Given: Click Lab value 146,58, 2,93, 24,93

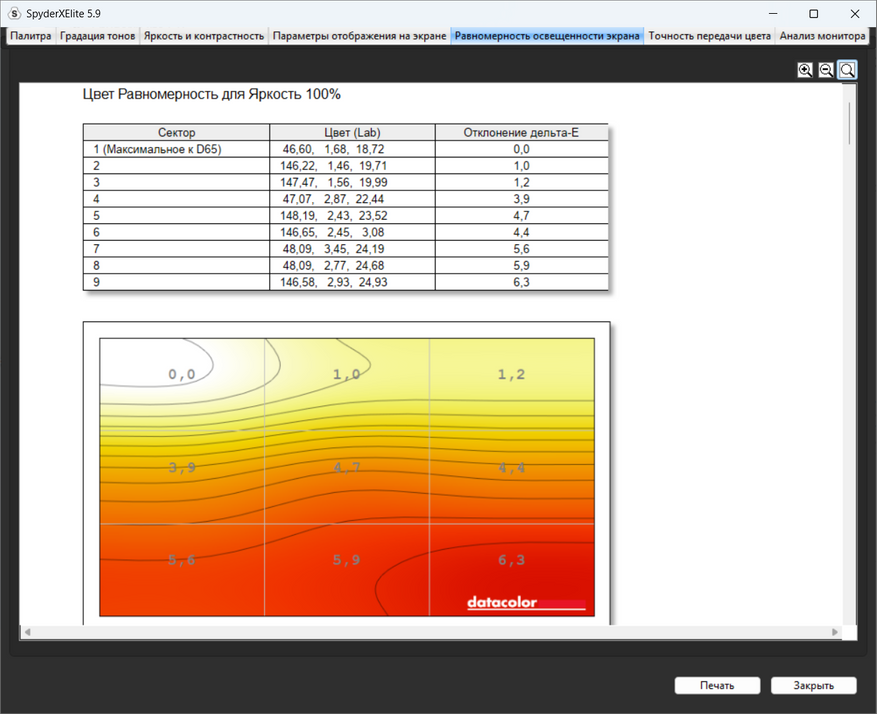Looking at the screenshot, I should click(x=333, y=282).
